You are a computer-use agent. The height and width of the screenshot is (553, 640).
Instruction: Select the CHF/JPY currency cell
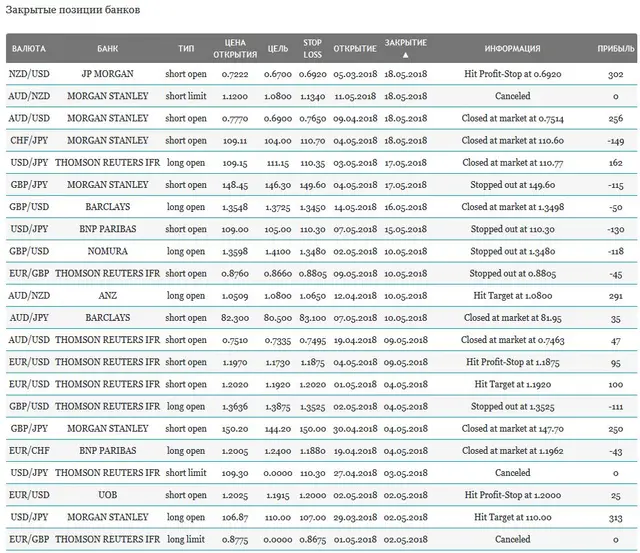(29, 140)
